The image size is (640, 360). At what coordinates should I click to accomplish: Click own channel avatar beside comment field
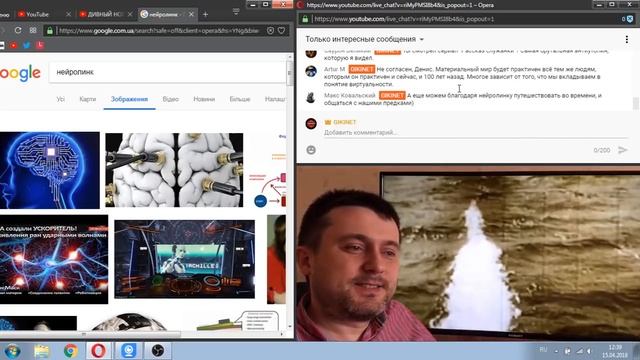tap(311, 124)
